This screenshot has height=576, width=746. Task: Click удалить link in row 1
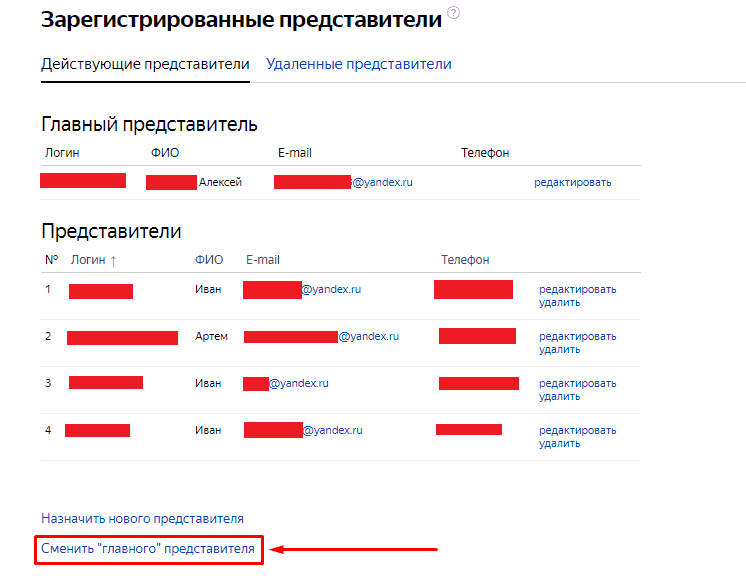559,303
